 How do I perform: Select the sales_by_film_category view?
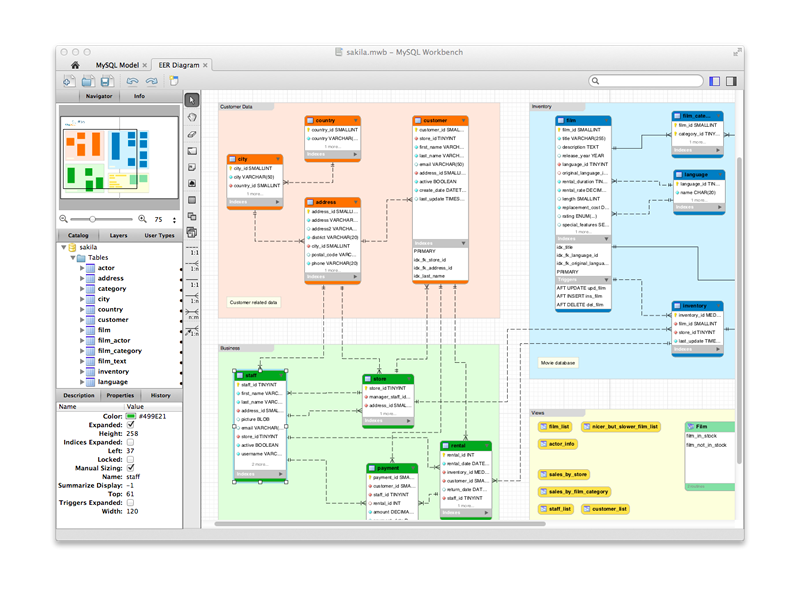574,492
